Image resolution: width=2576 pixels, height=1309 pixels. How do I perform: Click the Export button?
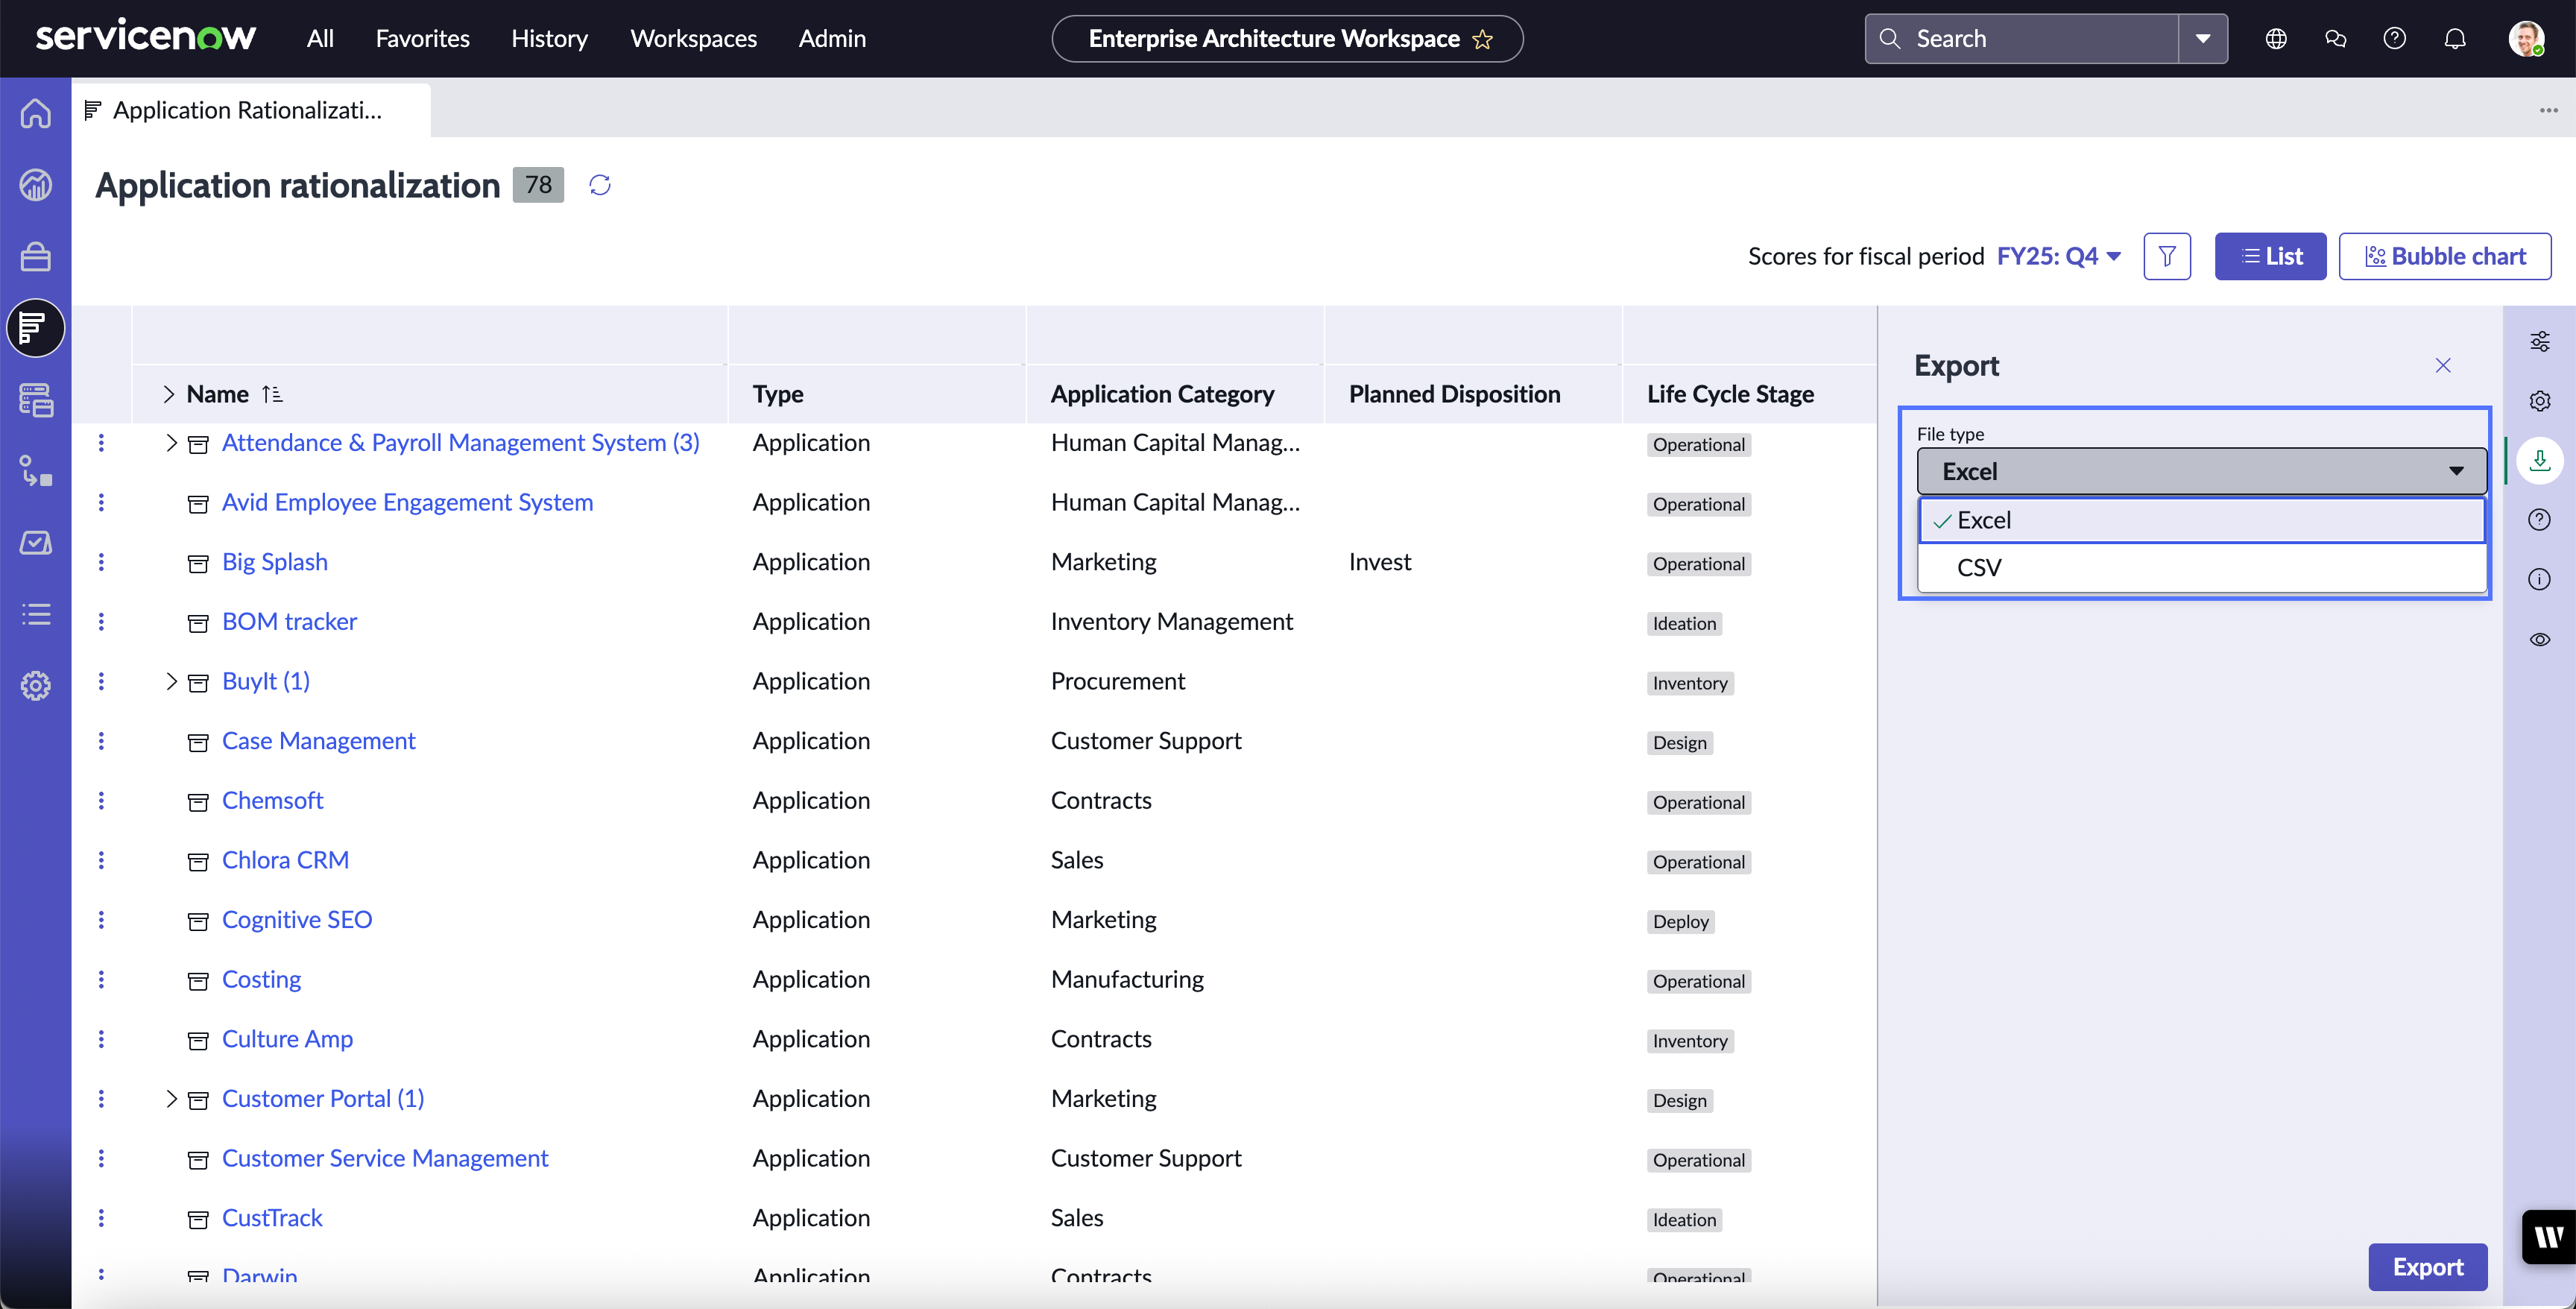(x=2427, y=1267)
